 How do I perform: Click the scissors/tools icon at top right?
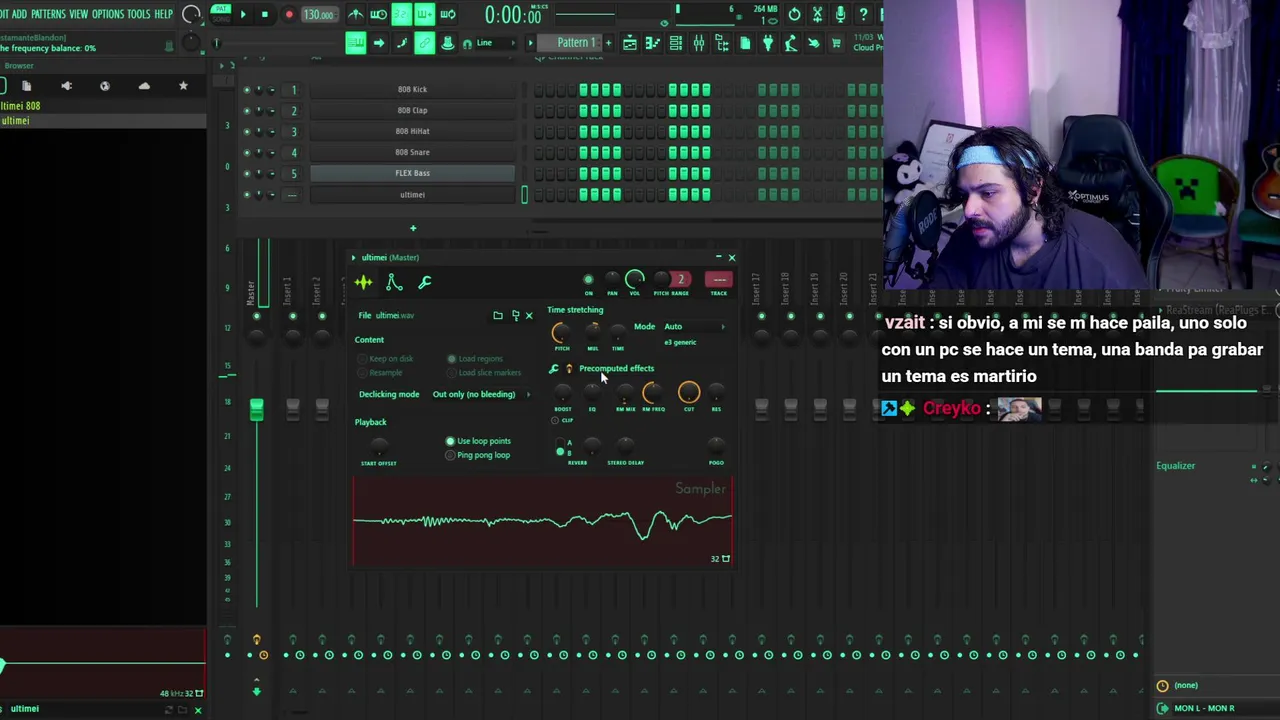(817, 14)
